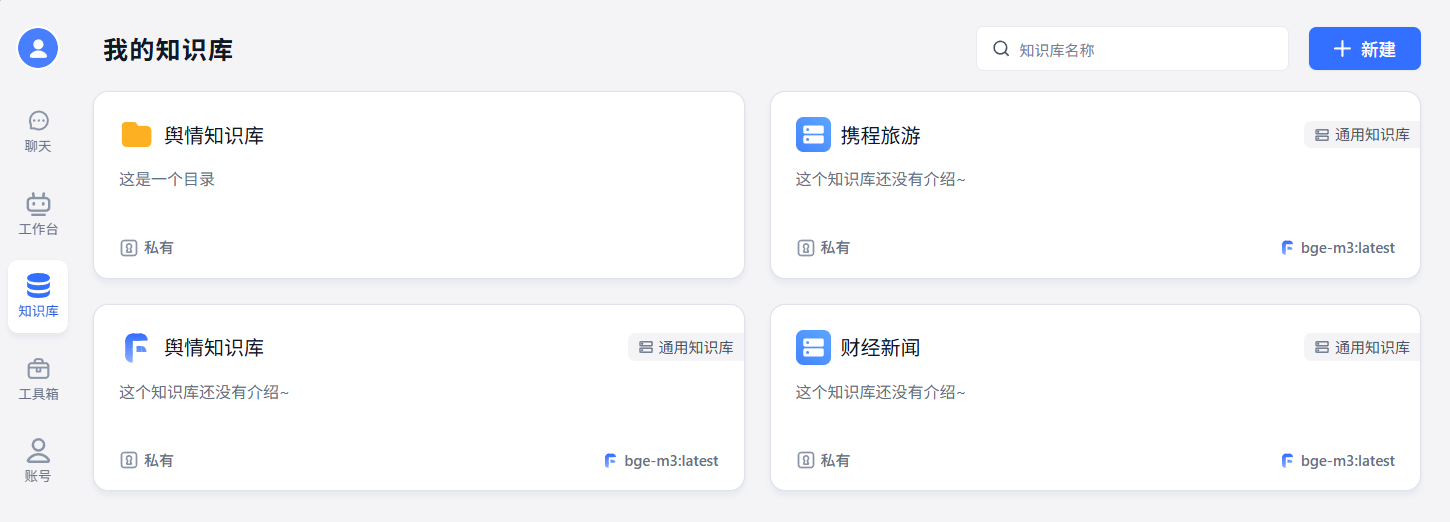Click the 这是一个目录 folder description
Viewport: 1450px width, 522px height.
[167, 180]
